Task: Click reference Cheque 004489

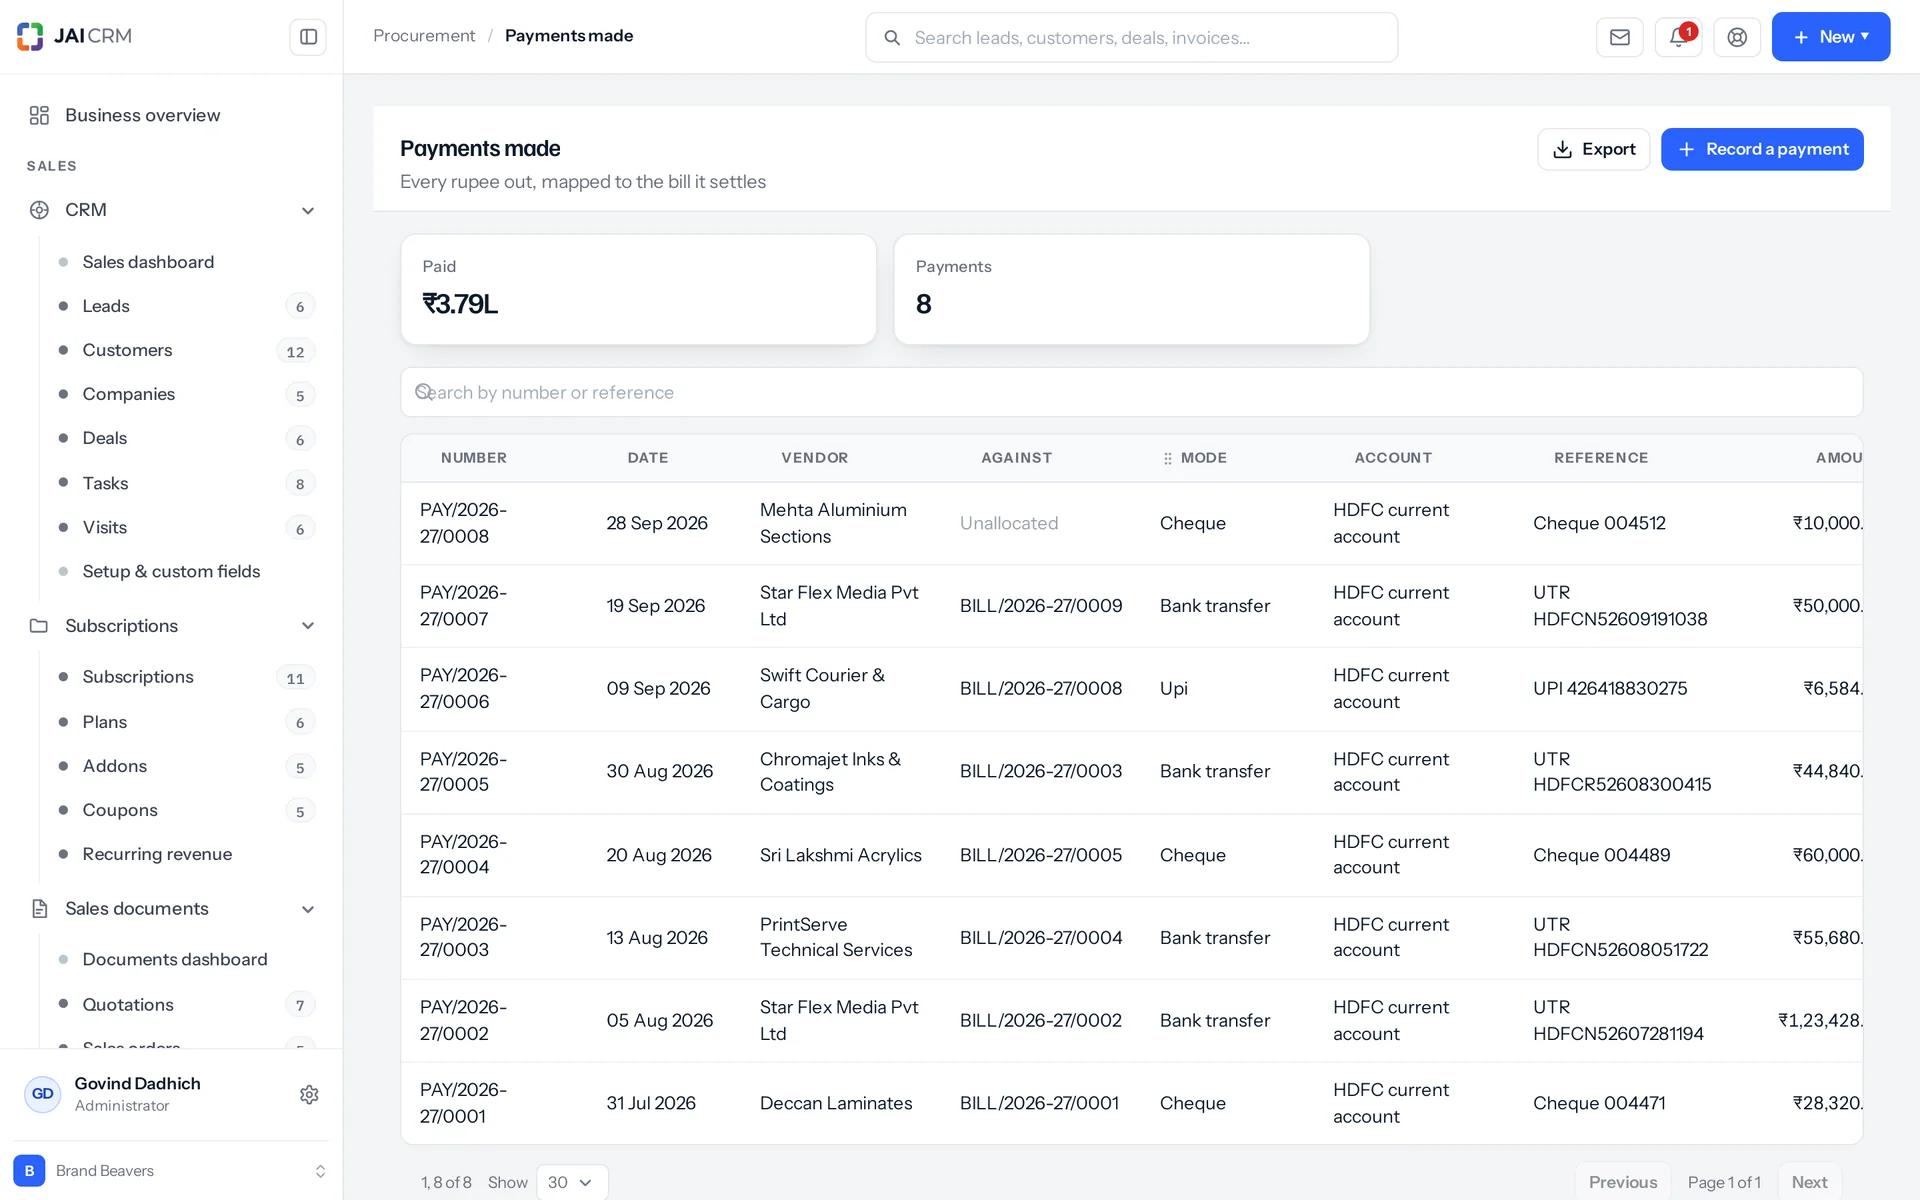Action: [1602, 855]
